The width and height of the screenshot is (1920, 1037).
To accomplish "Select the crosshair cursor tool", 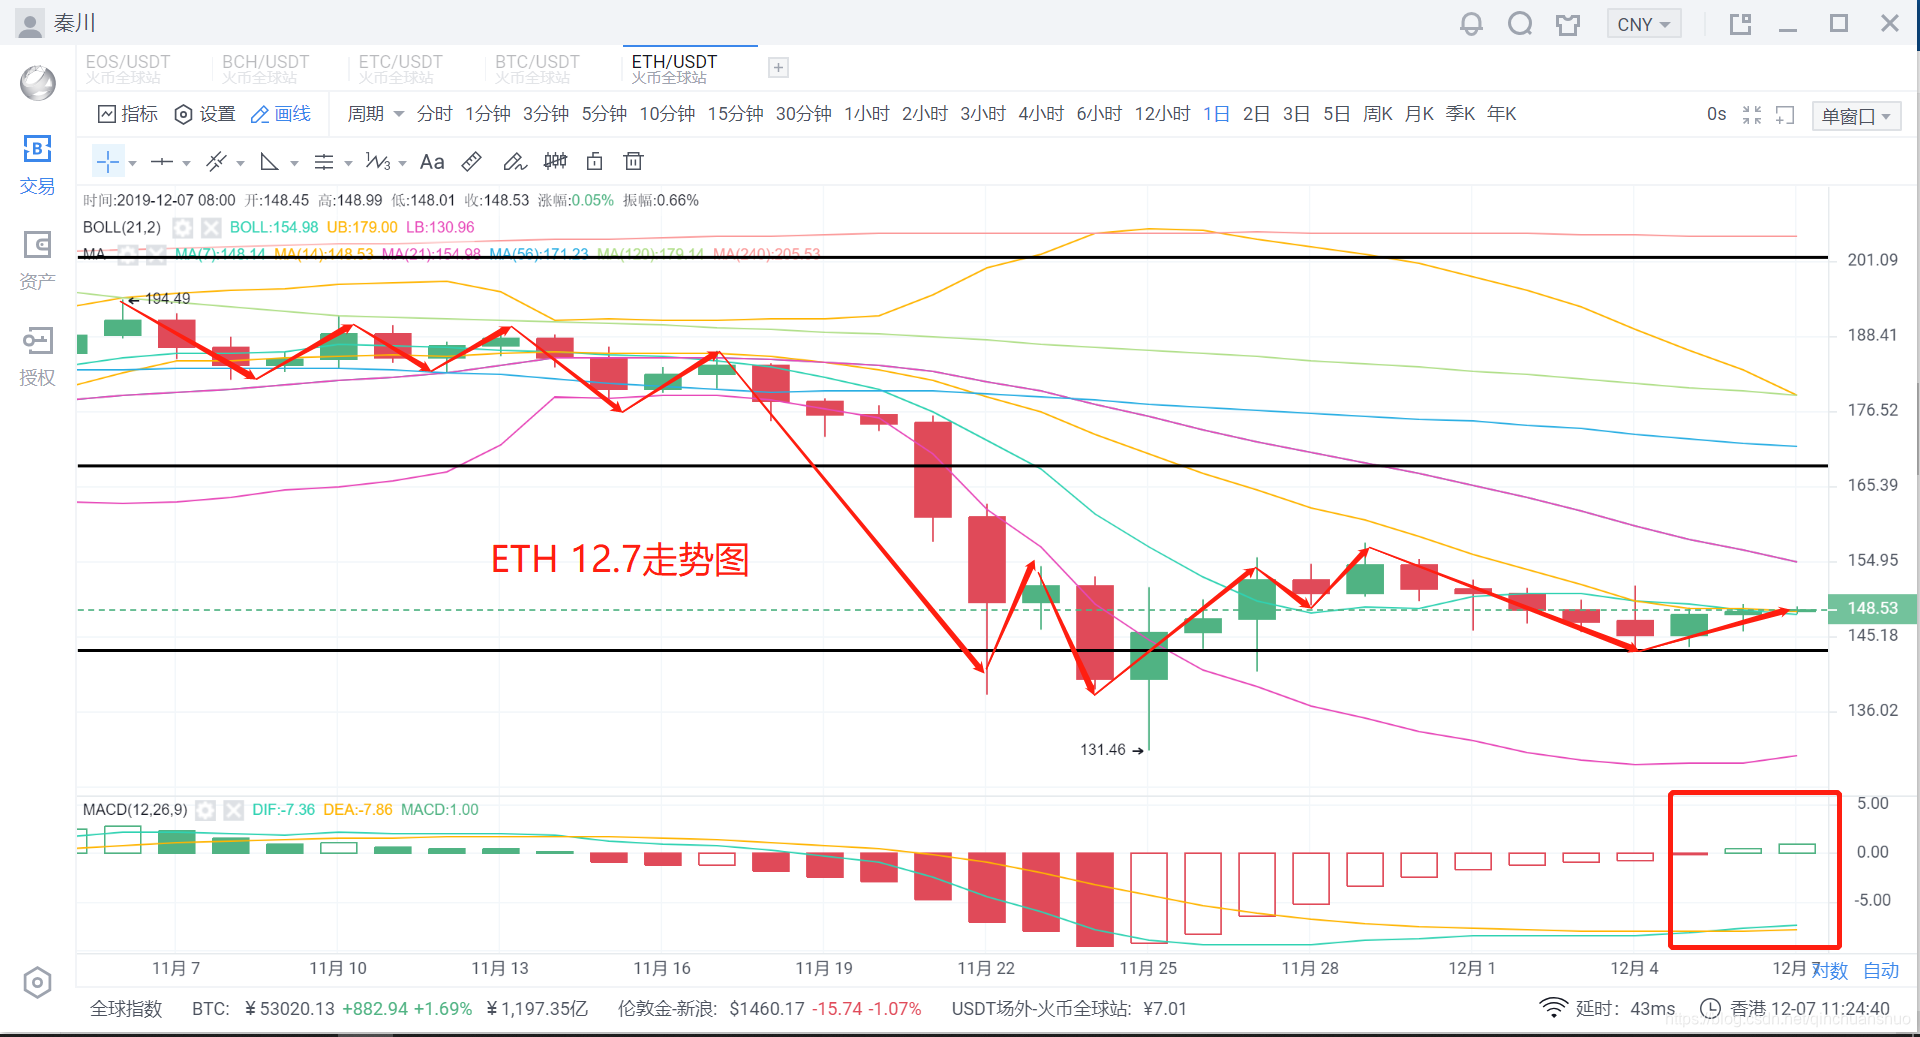I will tap(108, 162).
